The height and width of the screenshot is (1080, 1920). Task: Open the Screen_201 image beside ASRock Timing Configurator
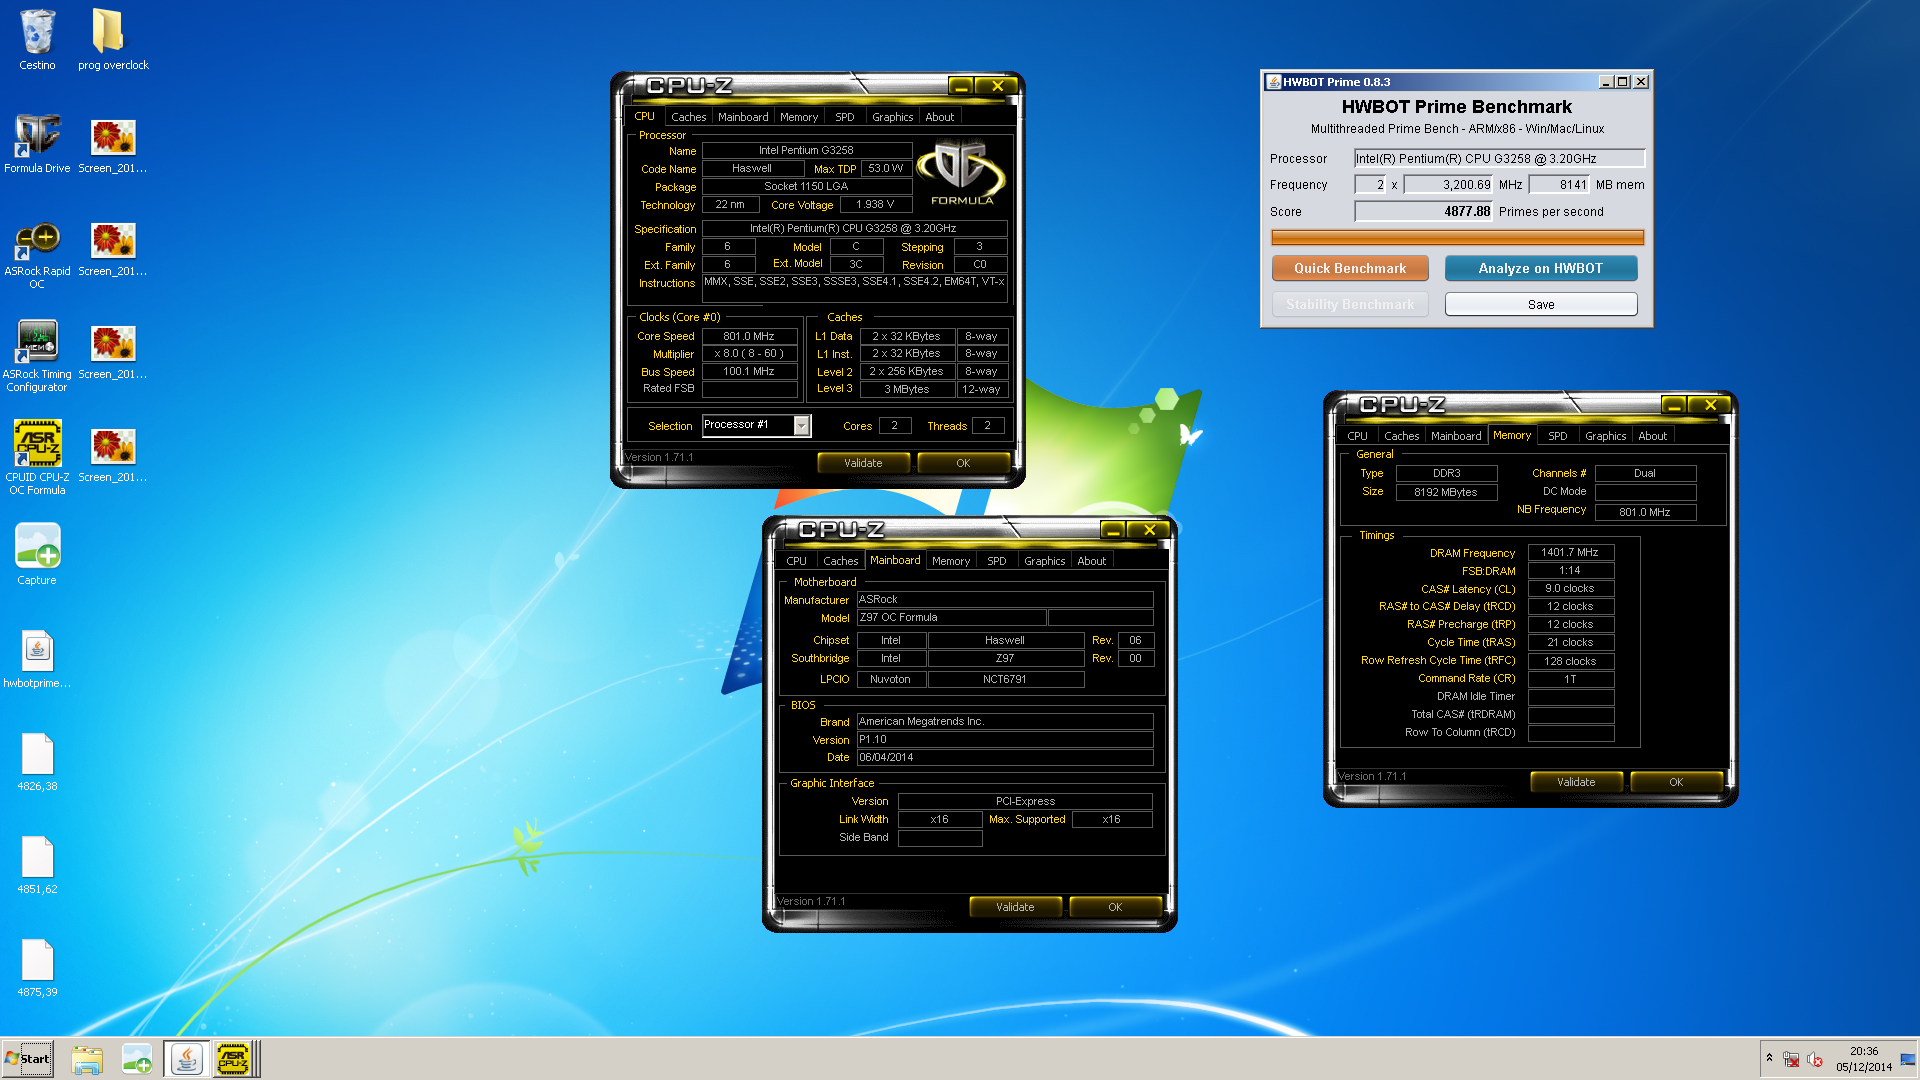[113, 352]
